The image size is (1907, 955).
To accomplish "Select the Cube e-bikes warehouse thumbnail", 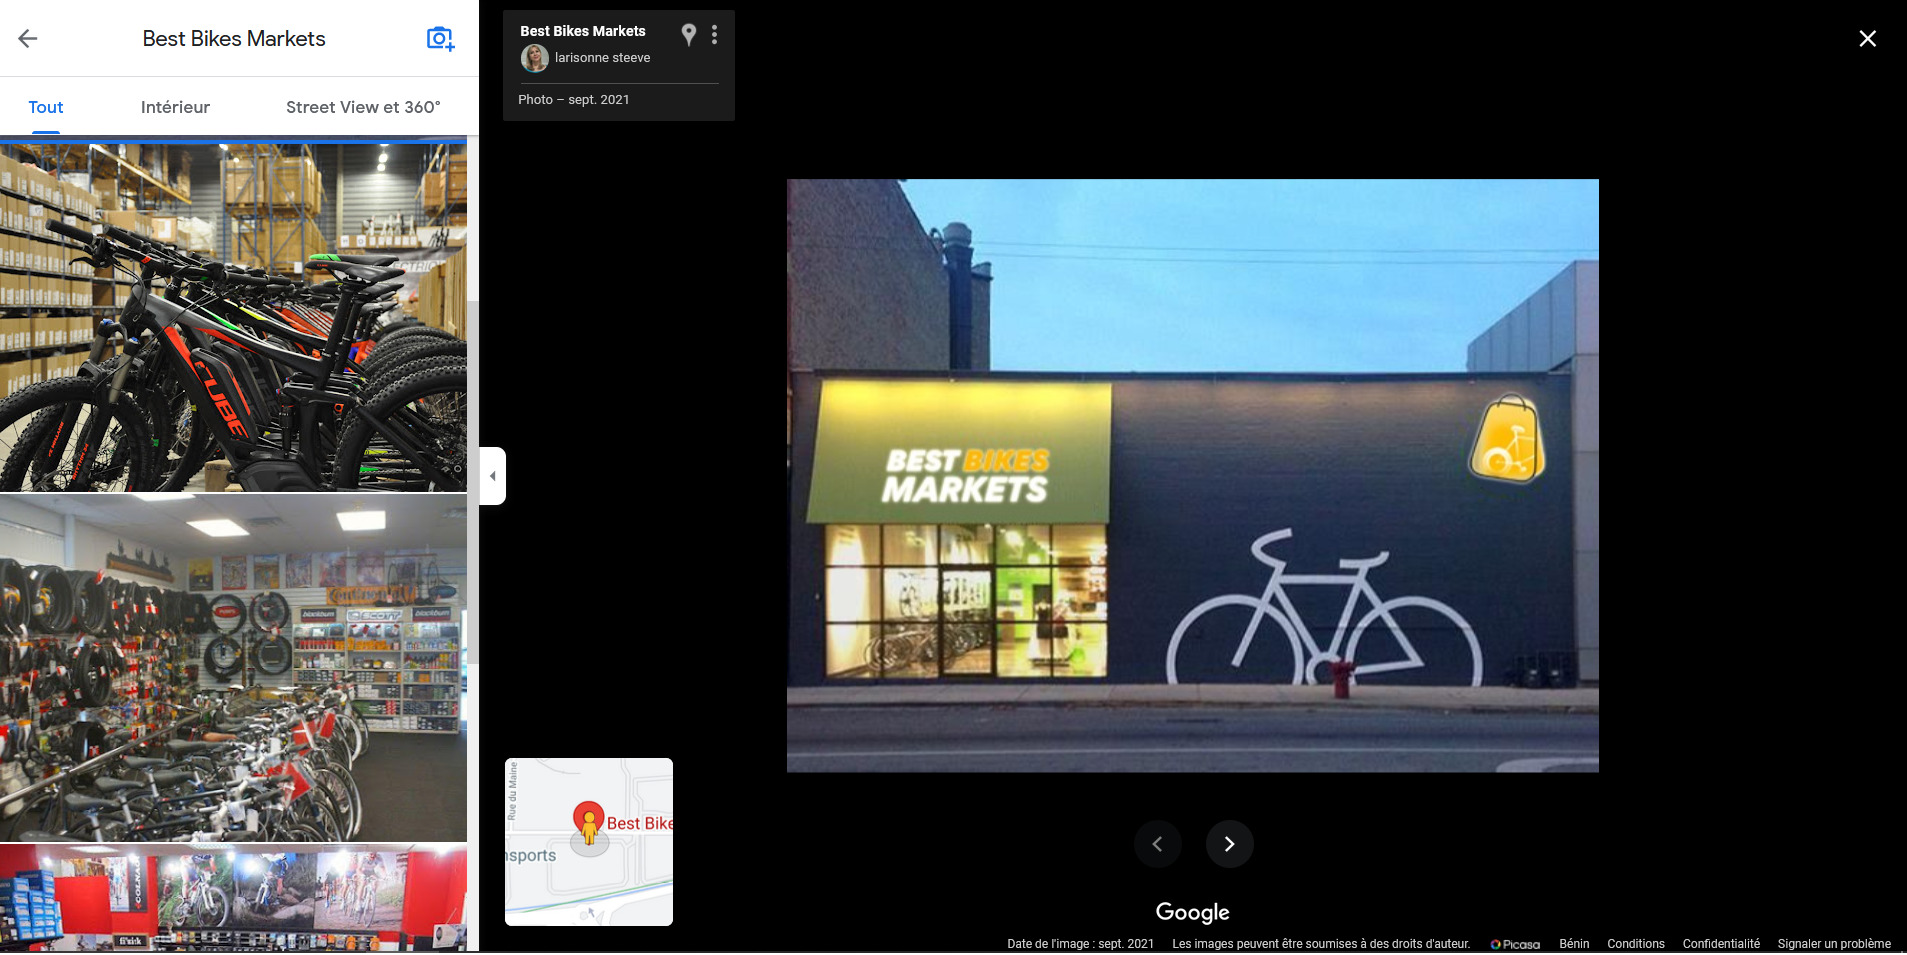I will 233,317.
